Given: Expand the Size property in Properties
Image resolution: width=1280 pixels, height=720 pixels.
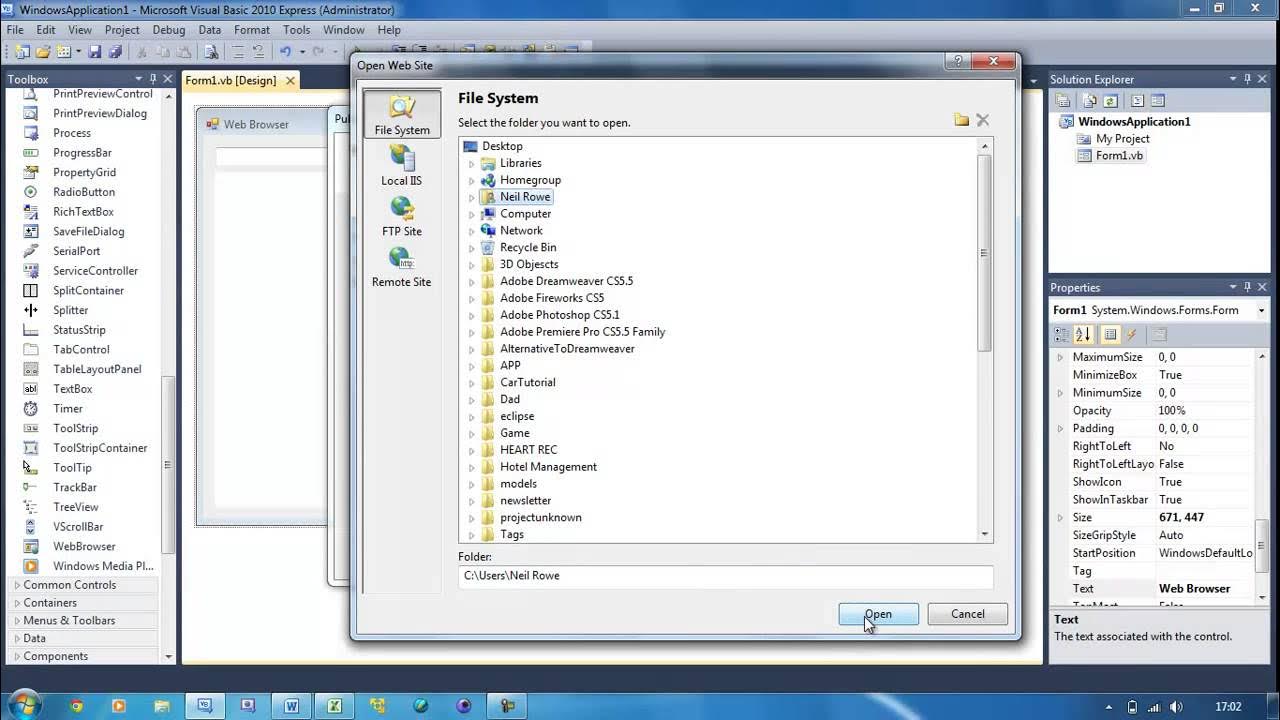Looking at the screenshot, I should [1060, 518].
